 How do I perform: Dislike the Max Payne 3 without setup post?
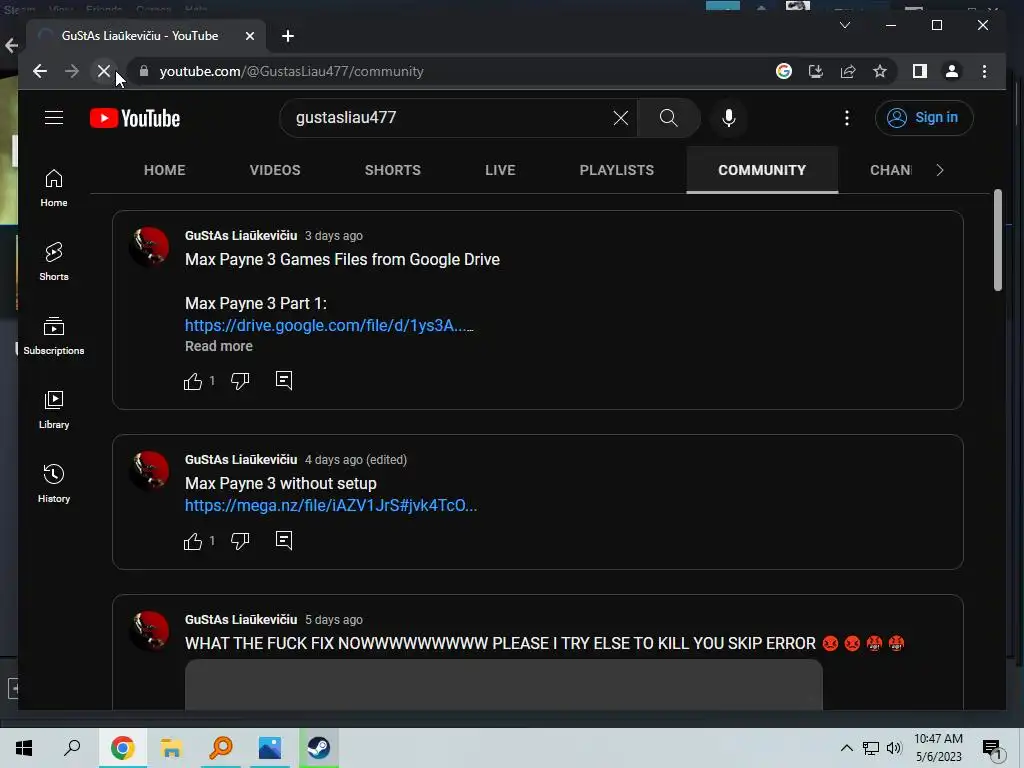pos(240,541)
